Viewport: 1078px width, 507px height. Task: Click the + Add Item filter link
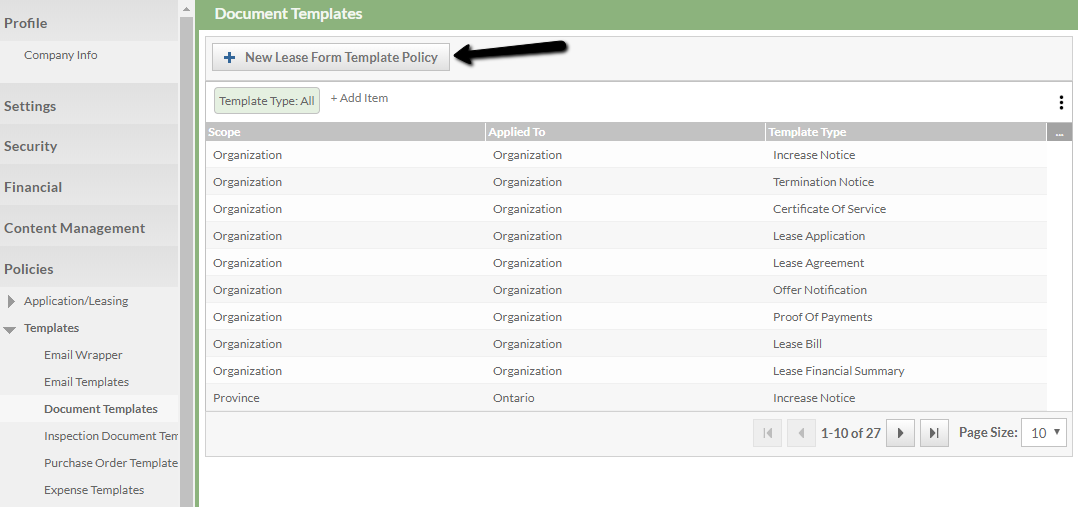pyautogui.click(x=359, y=98)
